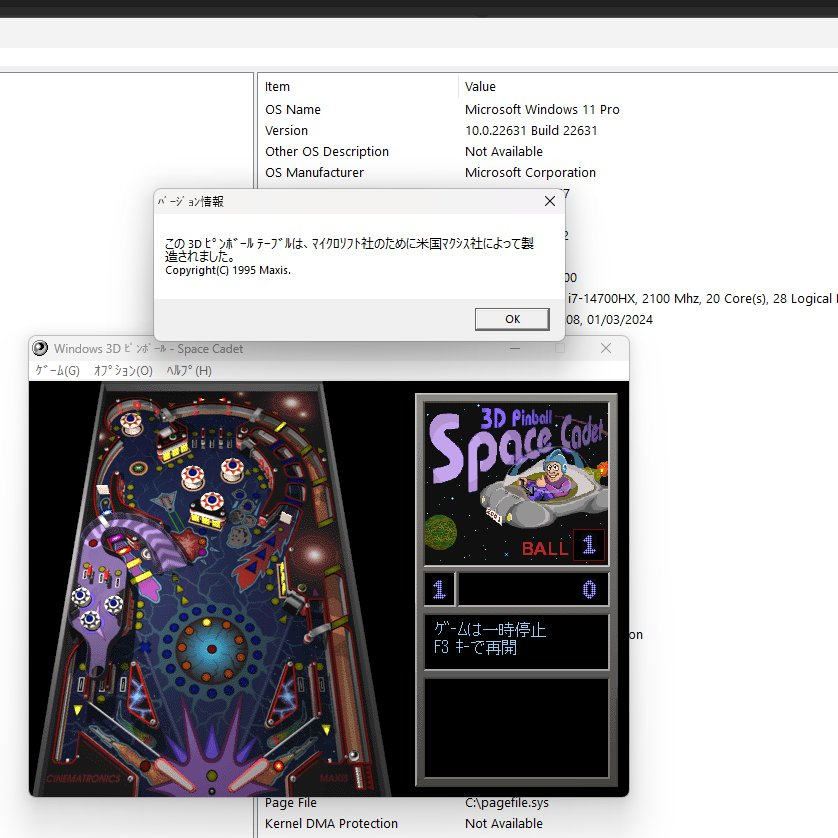Click the C:\pagefile.sys value
This screenshot has height=838, width=838.
point(507,803)
